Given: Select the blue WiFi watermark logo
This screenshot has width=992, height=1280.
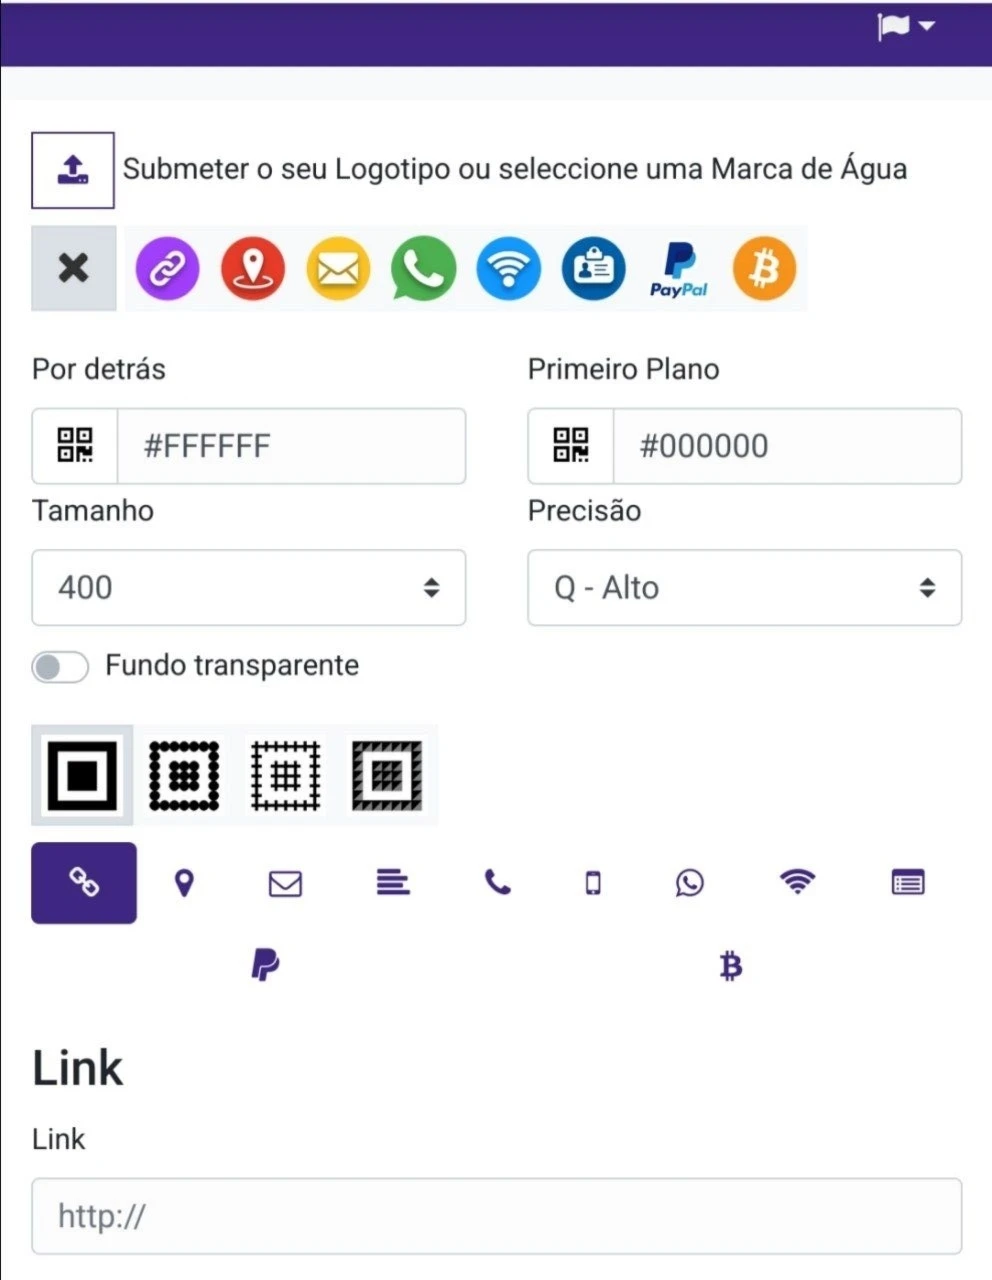Looking at the screenshot, I should click(508, 268).
